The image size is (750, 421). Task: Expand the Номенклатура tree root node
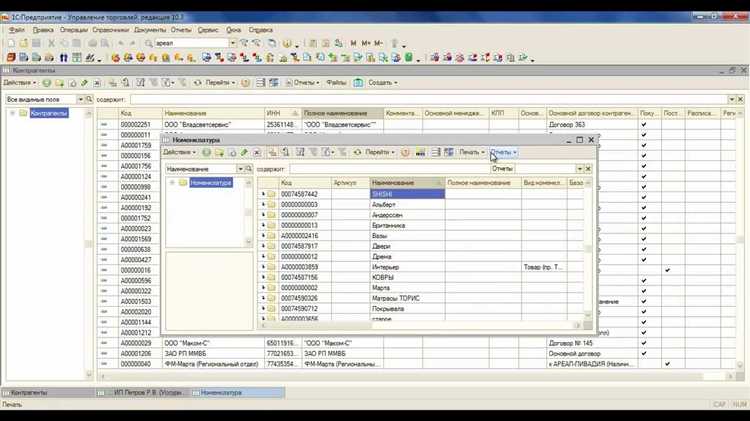click(x=172, y=183)
